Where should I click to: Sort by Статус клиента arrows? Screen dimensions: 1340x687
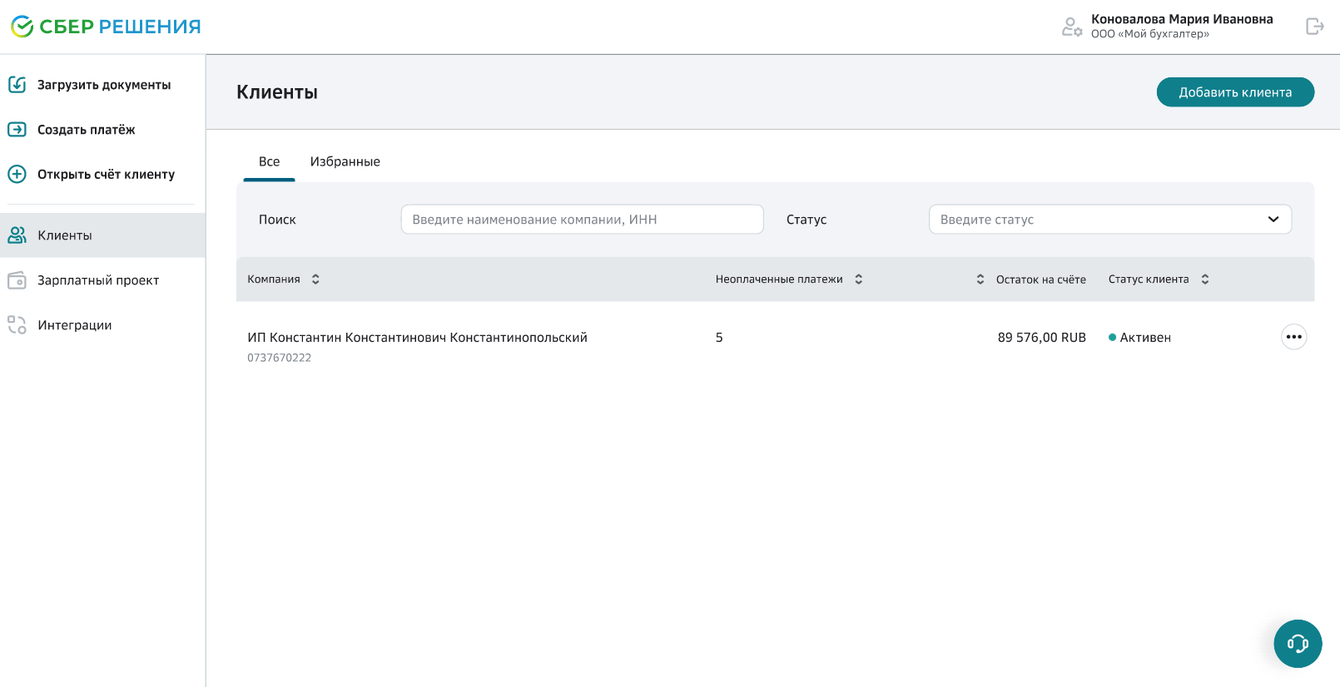click(1205, 280)
